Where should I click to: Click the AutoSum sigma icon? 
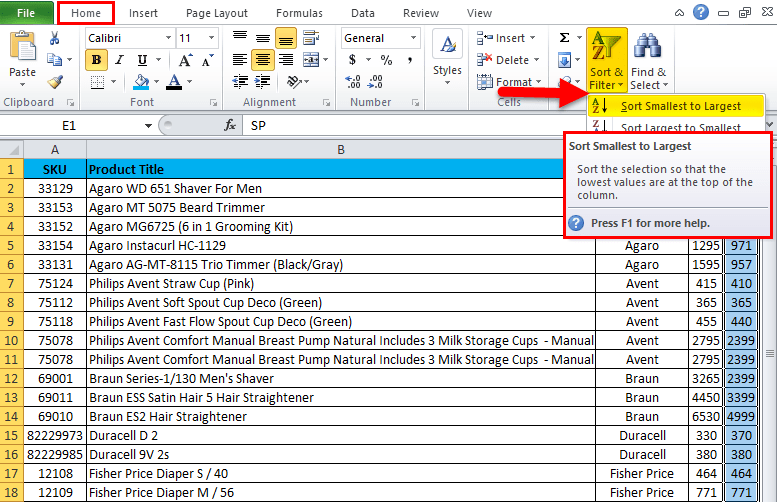tap(564, 38)
